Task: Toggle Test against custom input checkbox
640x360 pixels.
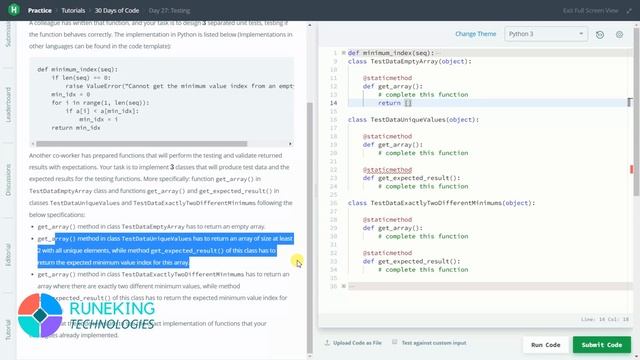Action: (x=394, y=342)
